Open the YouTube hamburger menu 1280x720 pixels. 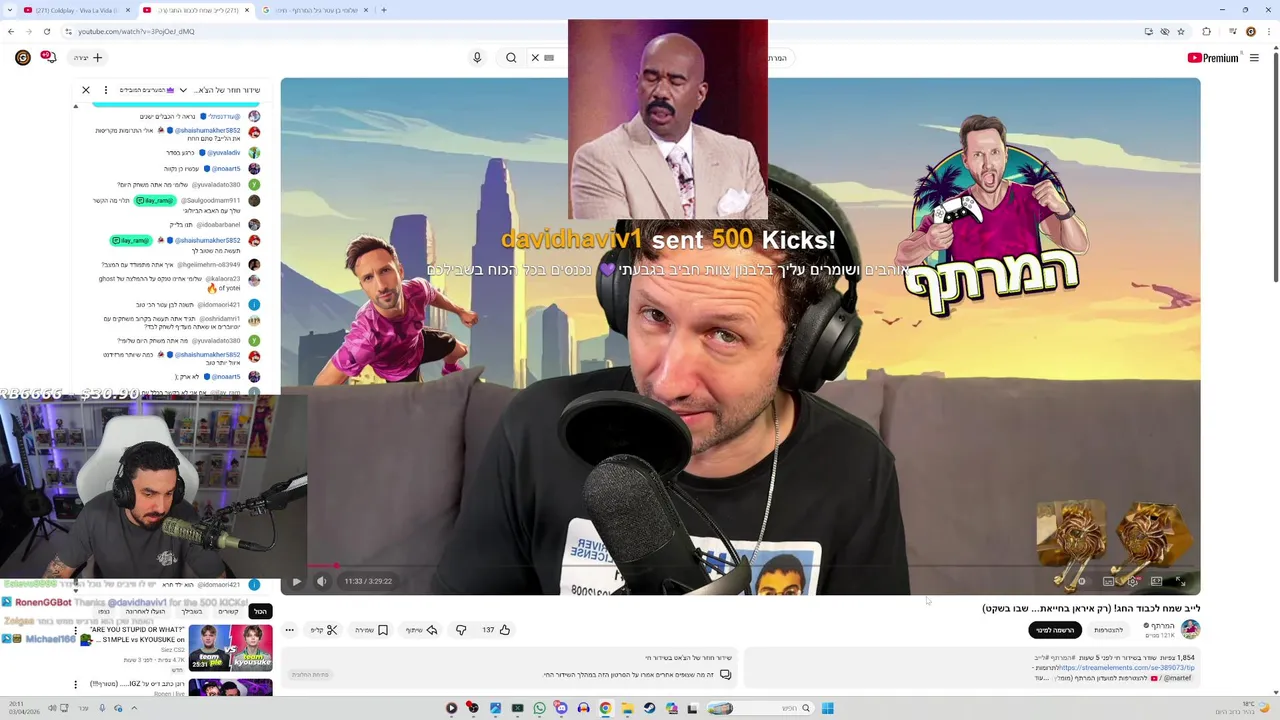(x=1254, y=58)
